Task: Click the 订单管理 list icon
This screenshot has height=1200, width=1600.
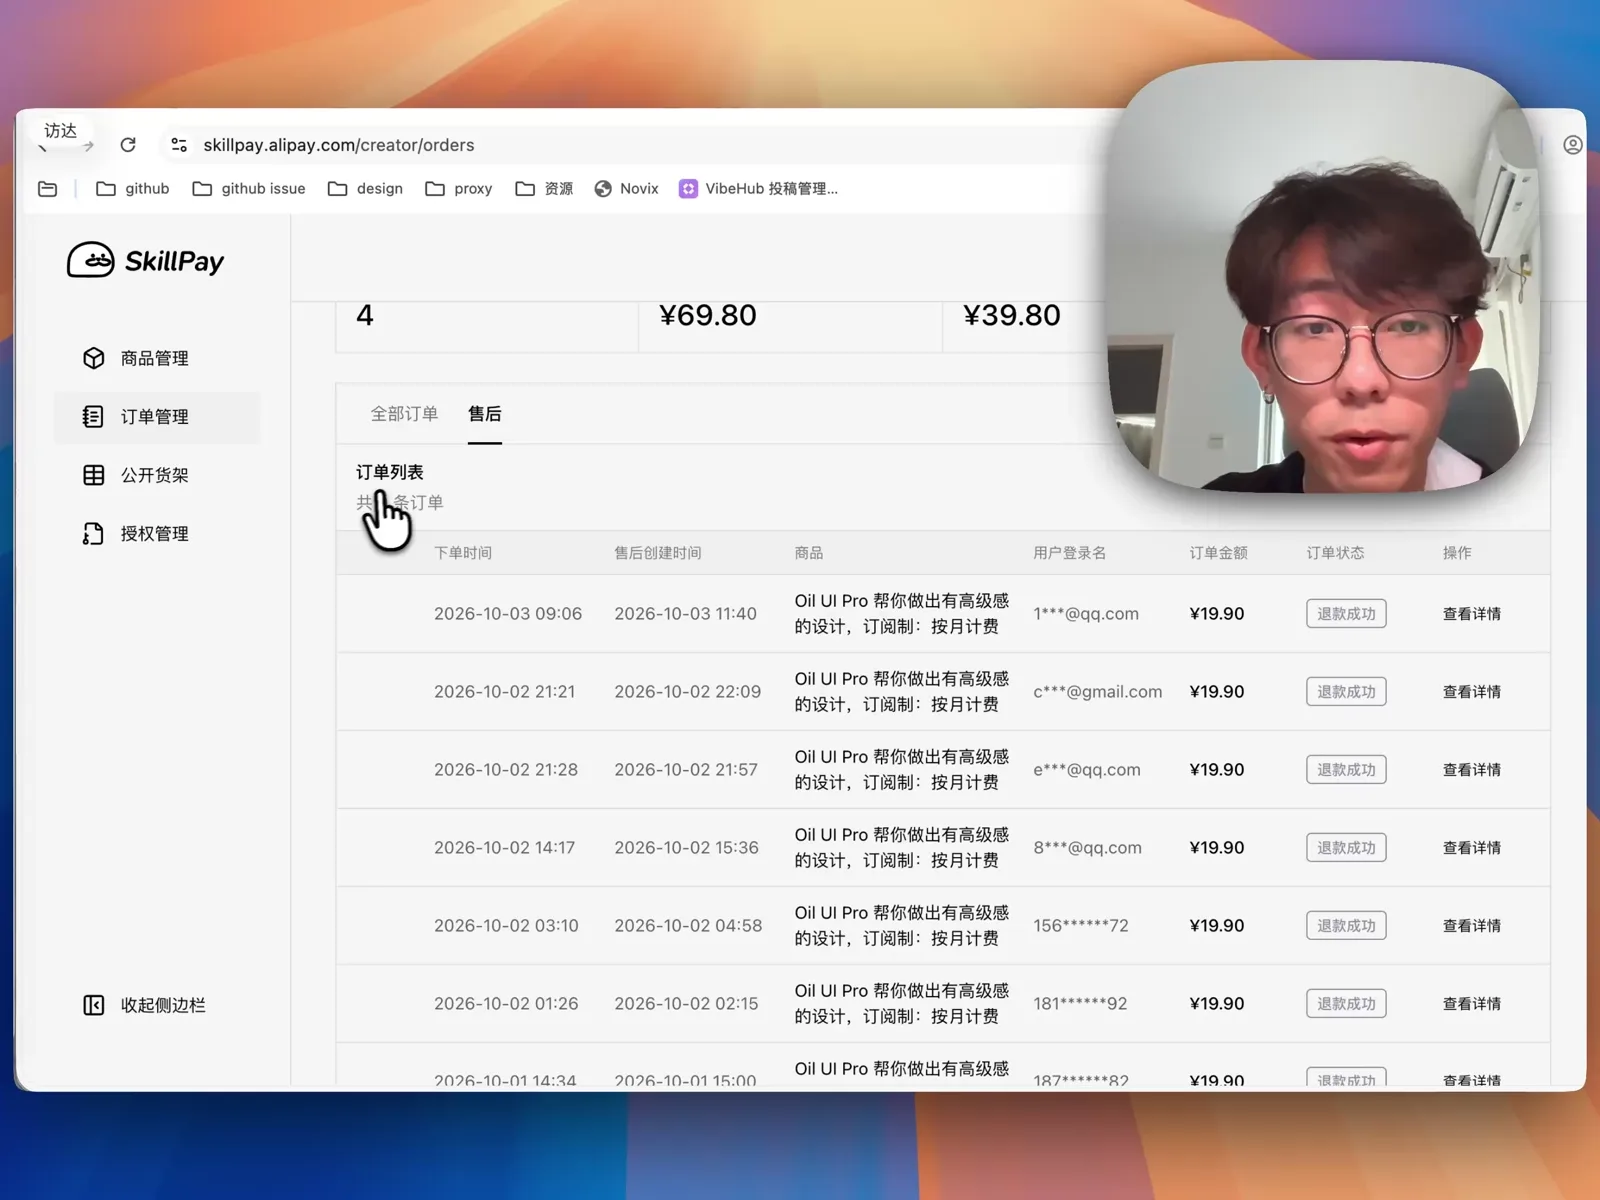Action: (x=93, y=416)
